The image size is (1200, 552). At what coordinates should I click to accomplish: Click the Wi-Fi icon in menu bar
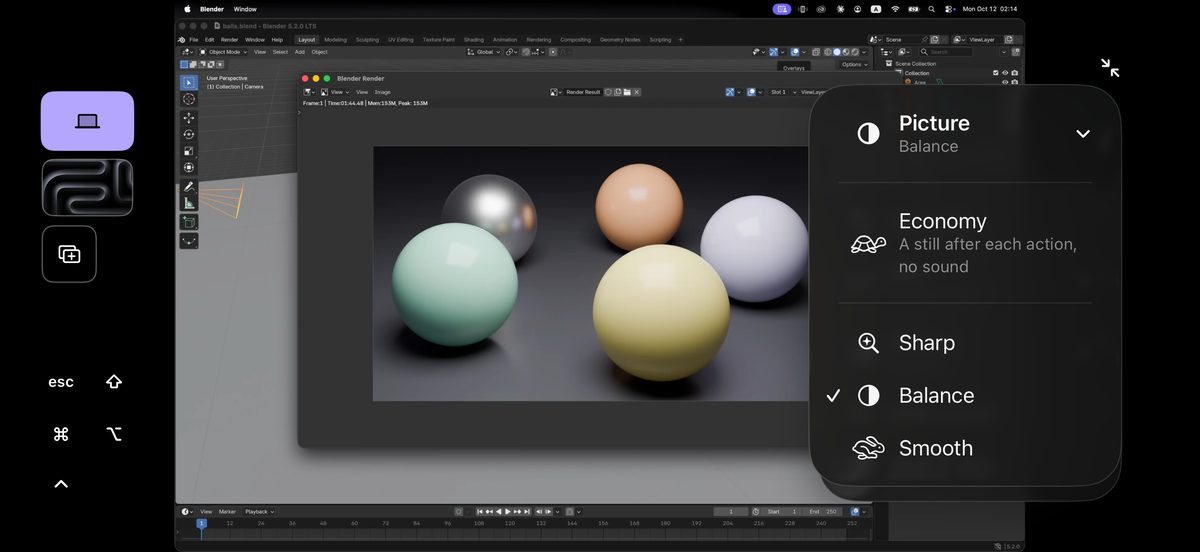coord(895,9)
